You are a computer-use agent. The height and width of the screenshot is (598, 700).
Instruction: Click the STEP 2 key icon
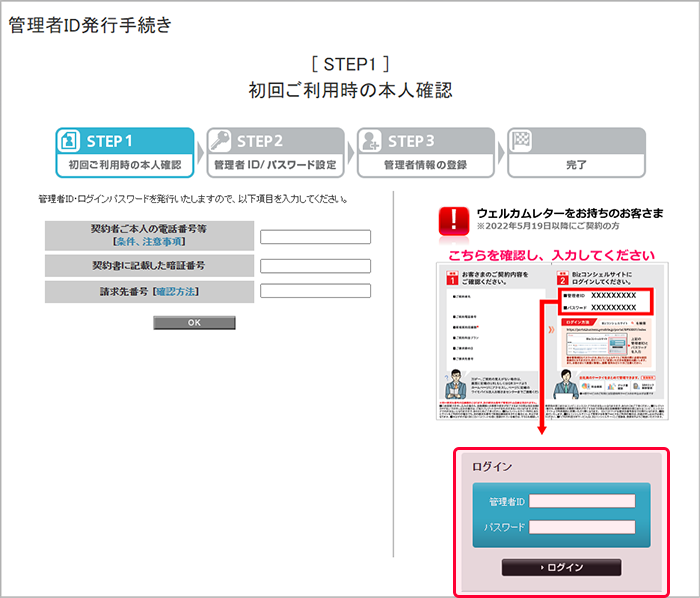[220, 141]
